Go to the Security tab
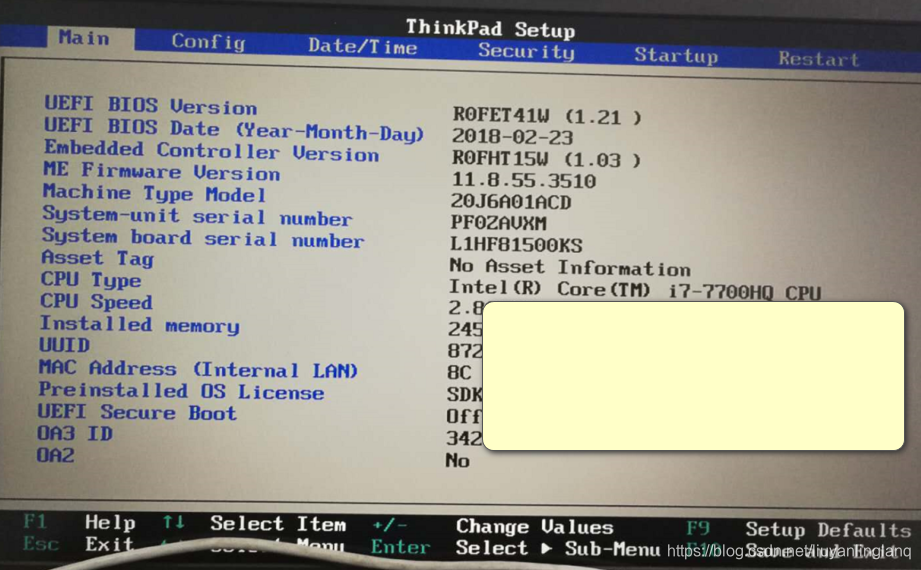 pos(526,51)
